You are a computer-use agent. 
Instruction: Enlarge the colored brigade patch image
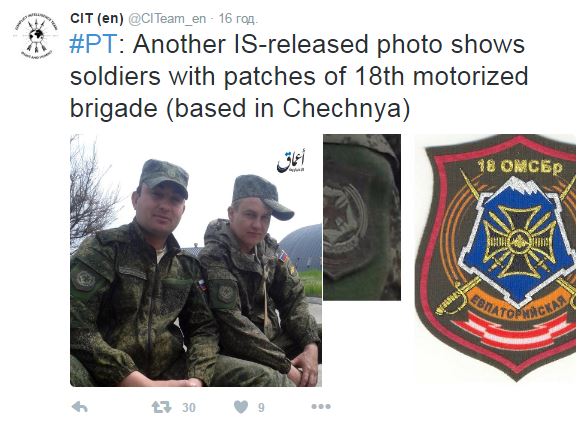pos(495,258)
